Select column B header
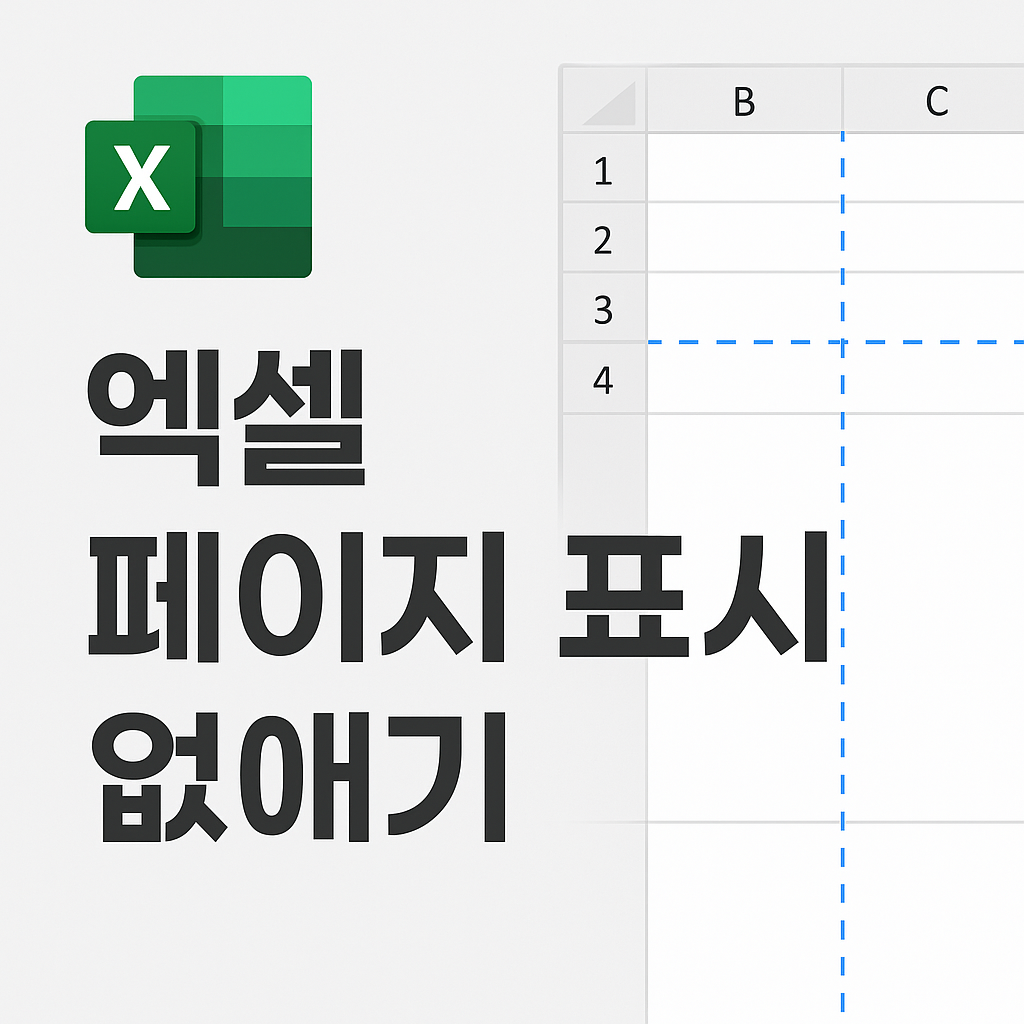This screenshot has height=1024, width=1024. (x=744, y=101)
